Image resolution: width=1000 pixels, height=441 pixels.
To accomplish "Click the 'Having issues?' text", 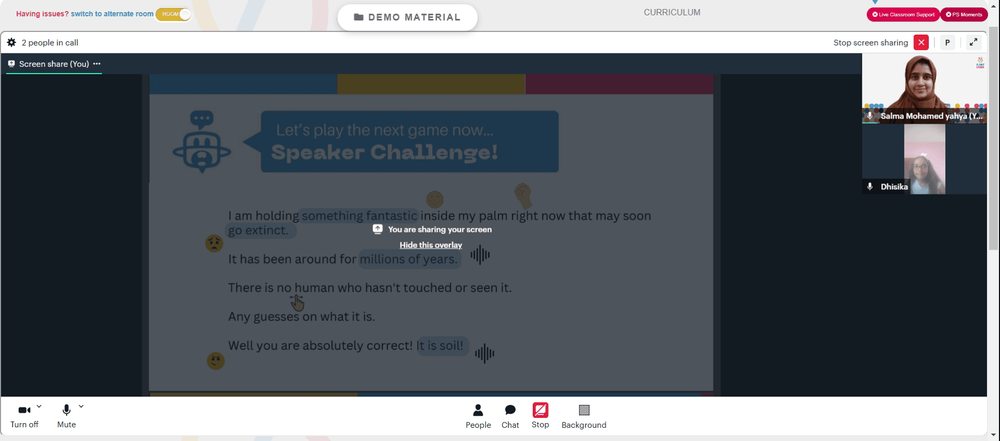I will coord(42,13).
